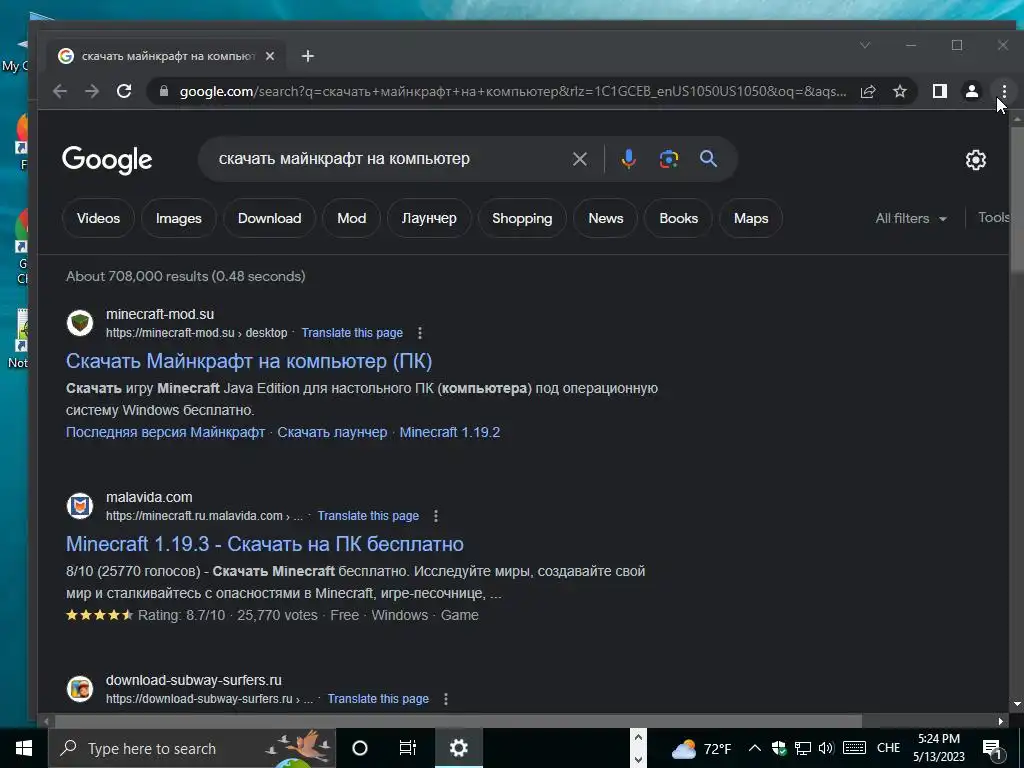Viewport: 1024px width, 768px height.
Task: Select the Лаунчер filter chip
Action: tap(429, 219)
